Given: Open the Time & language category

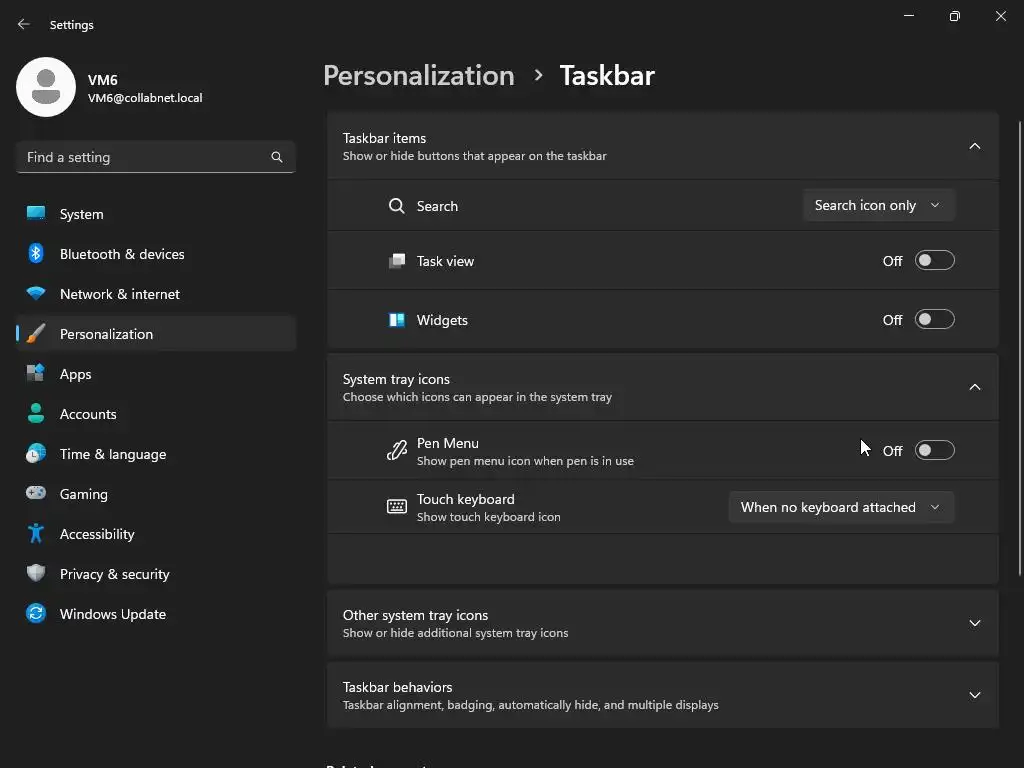Looking at the screenshot, I should [x=112, y=454].
